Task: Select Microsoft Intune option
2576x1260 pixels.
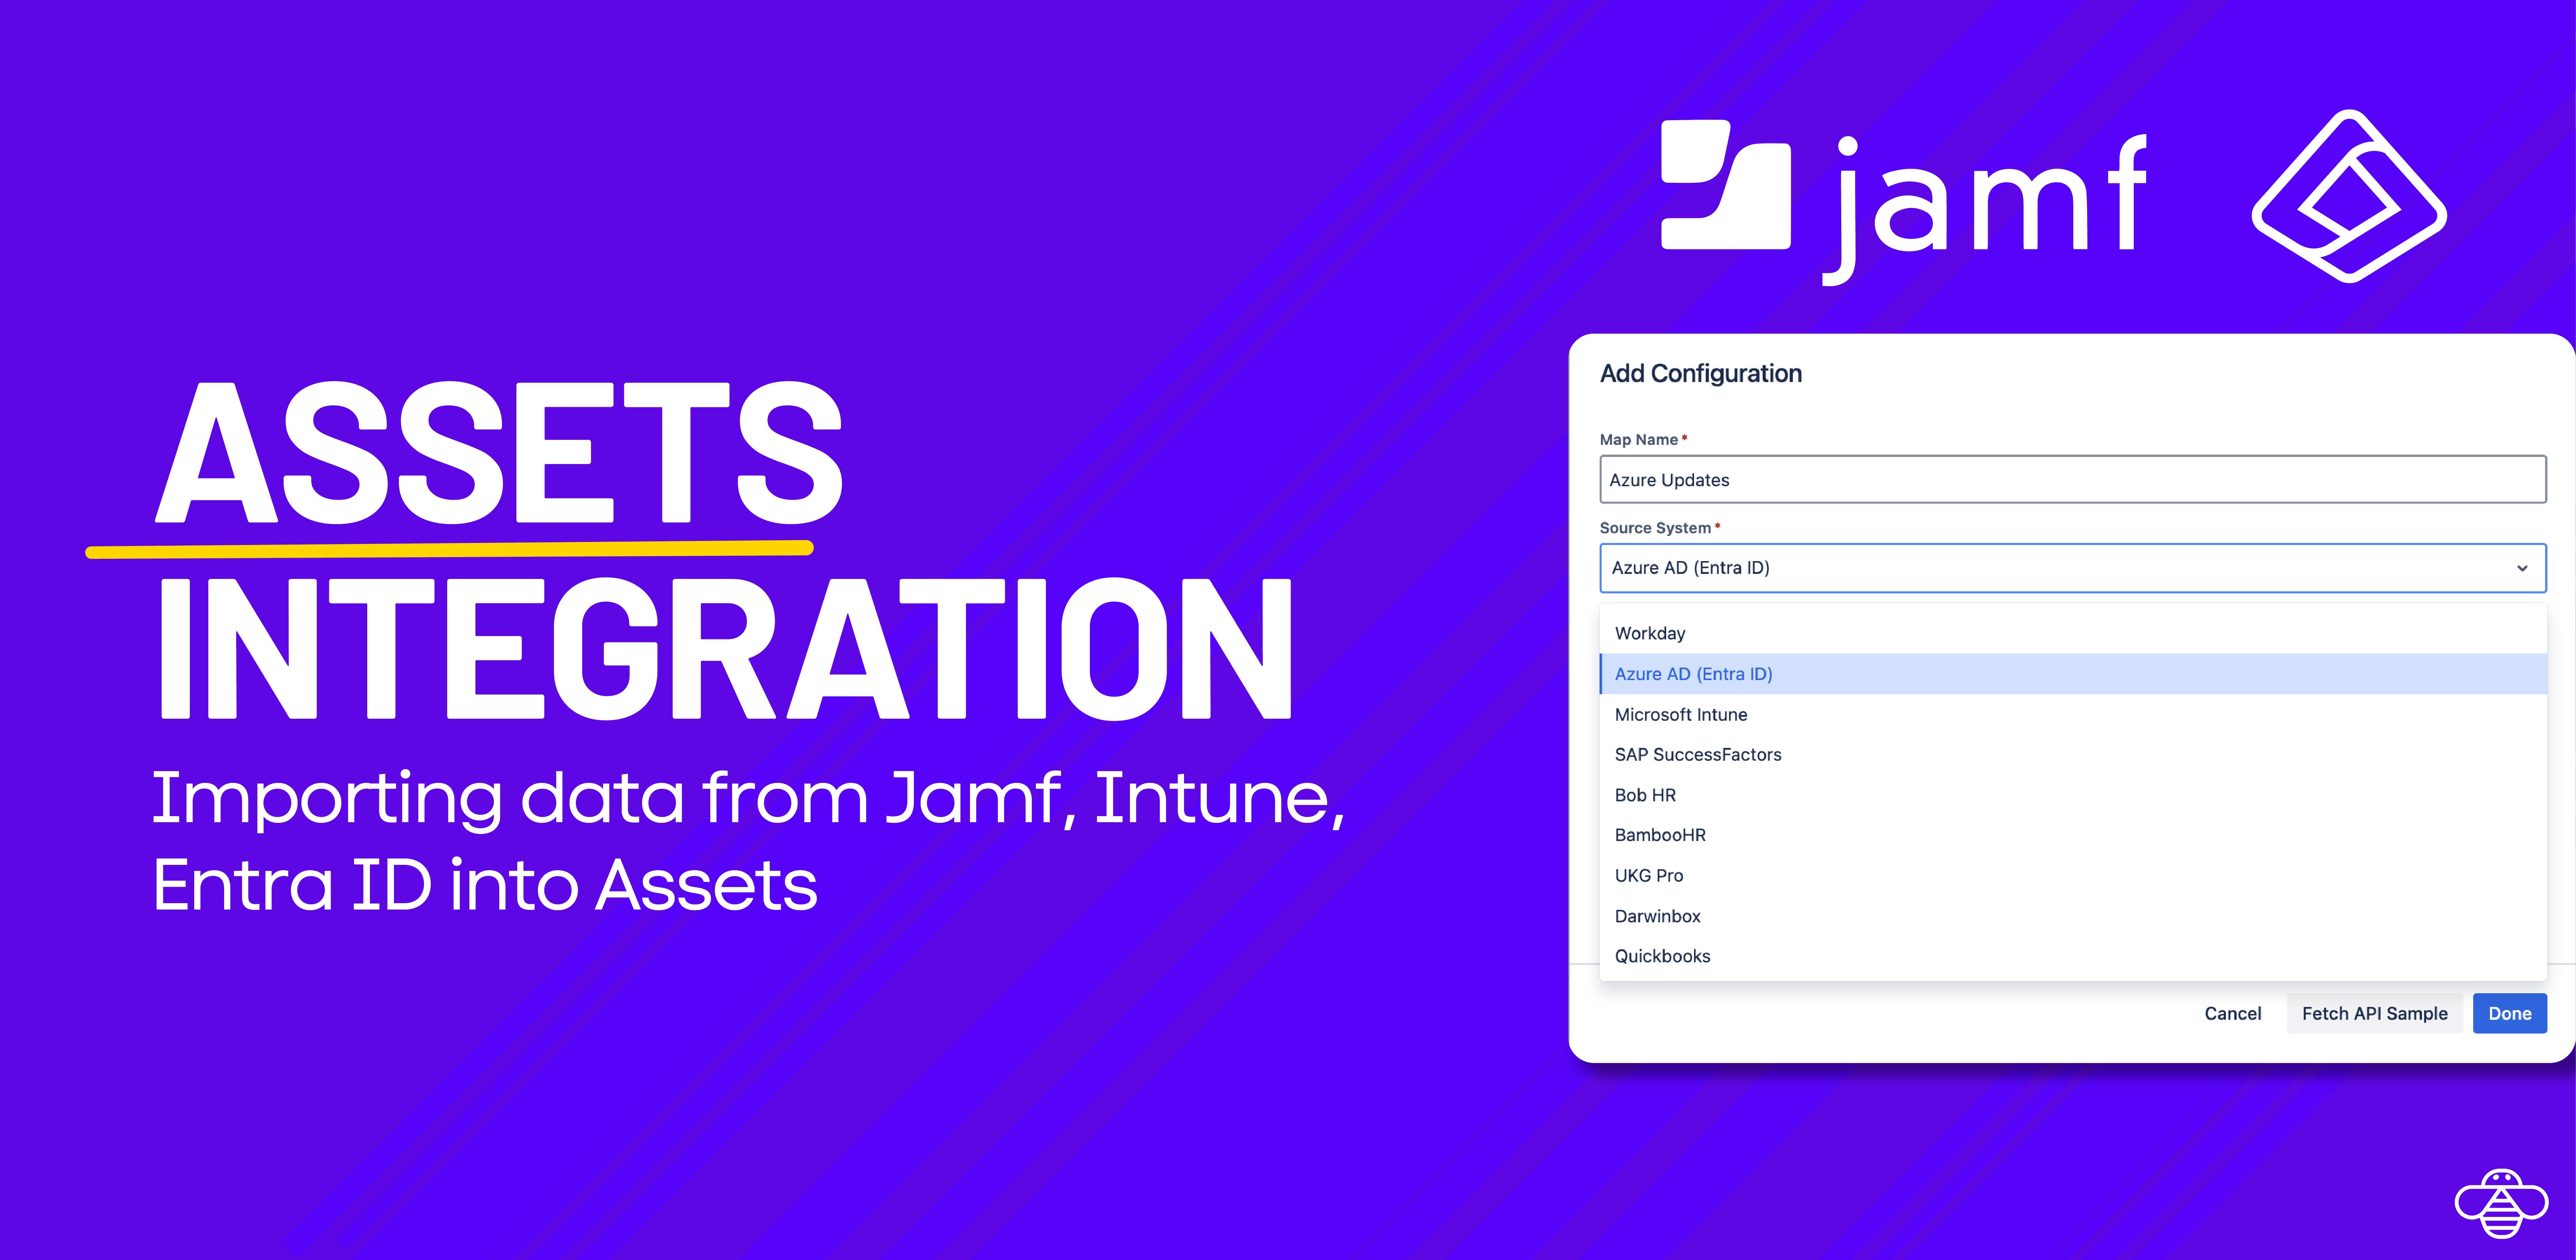Action: tap(1681, 714)
